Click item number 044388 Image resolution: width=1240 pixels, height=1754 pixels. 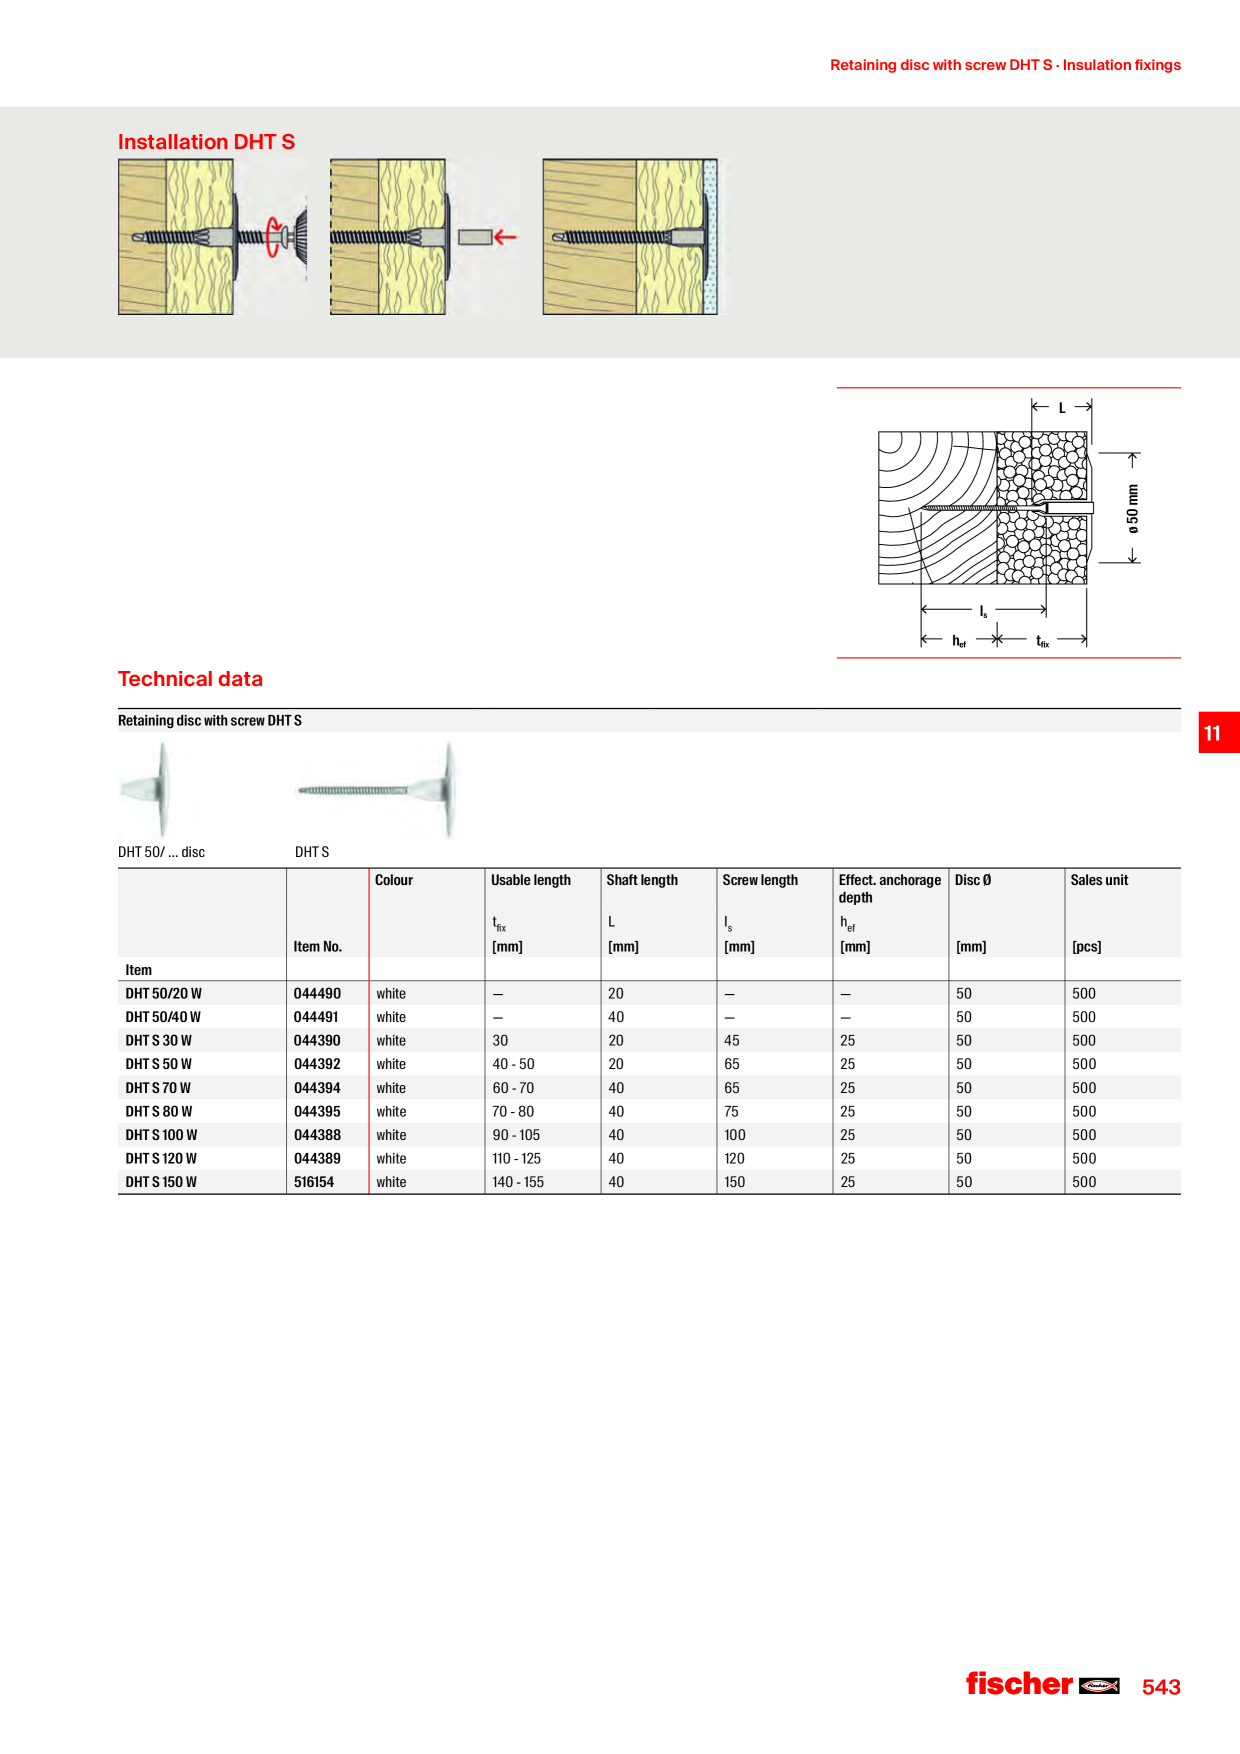[x=317, y=1135]
